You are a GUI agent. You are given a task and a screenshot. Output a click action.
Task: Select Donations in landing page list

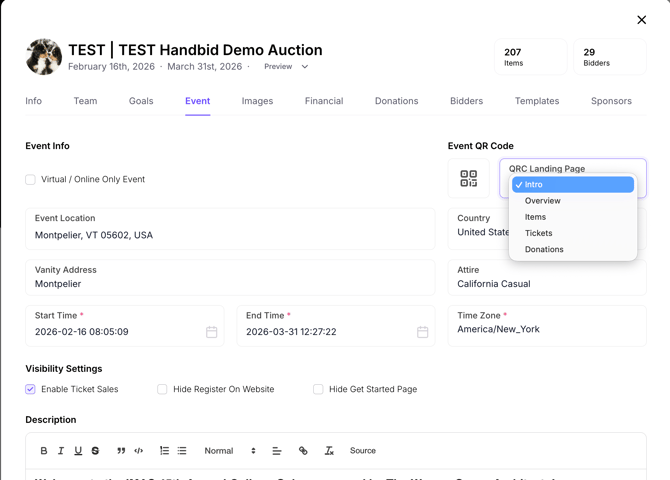[x=573, y=250]
